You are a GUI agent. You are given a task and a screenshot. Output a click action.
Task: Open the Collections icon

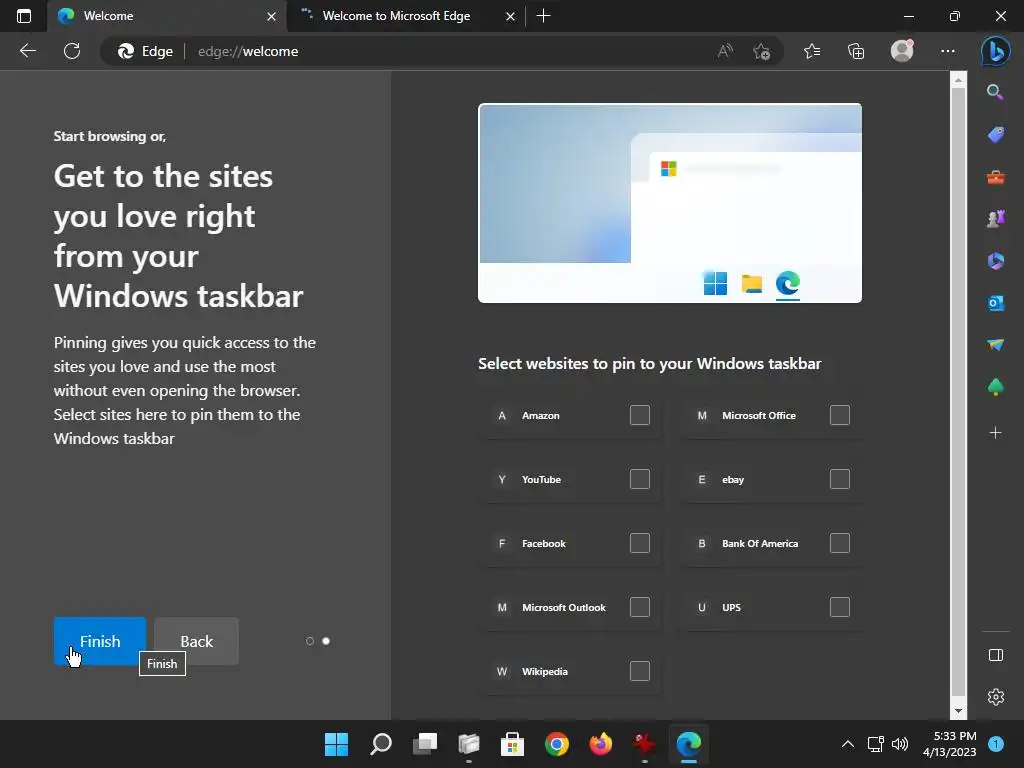(x=856, y=51)
